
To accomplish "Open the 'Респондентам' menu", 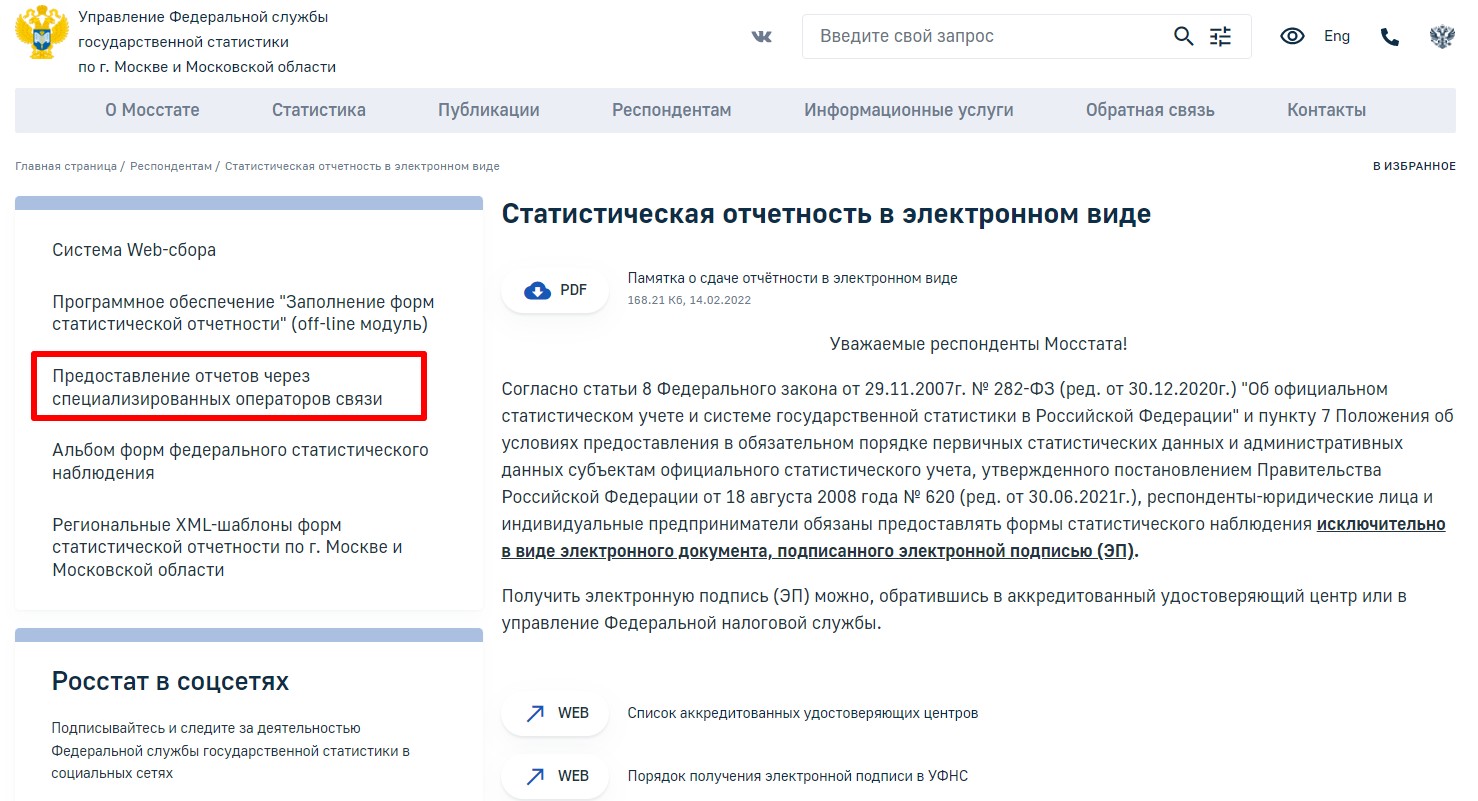I will pyautogui.click(x=672, y=110).
